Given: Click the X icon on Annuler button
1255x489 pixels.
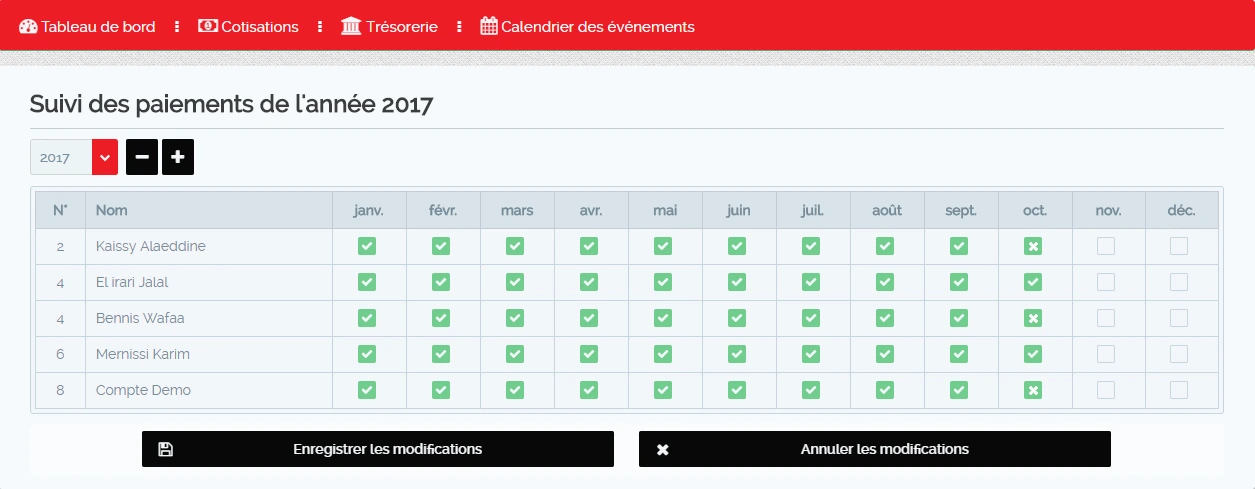Looking at the screenshot, I should pos(662,450).
